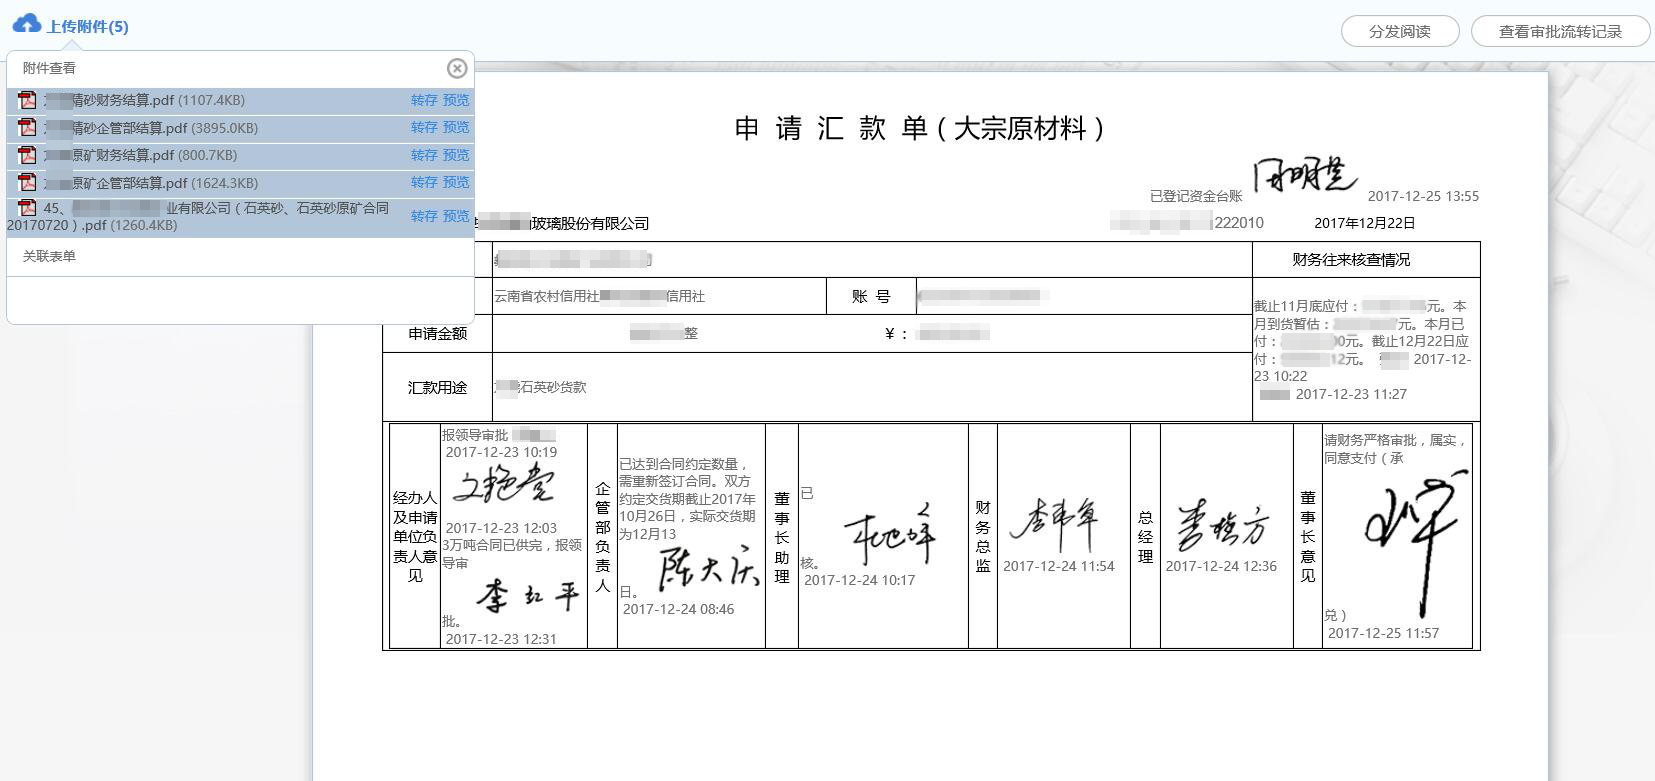Select the 关联表单 section heading

50,256
